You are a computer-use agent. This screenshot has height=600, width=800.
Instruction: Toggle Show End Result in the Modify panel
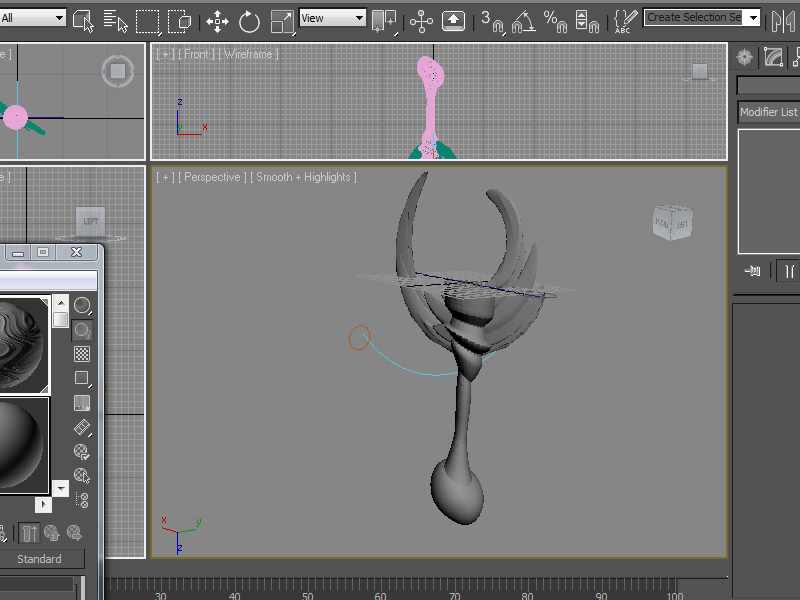coord(789,271)
